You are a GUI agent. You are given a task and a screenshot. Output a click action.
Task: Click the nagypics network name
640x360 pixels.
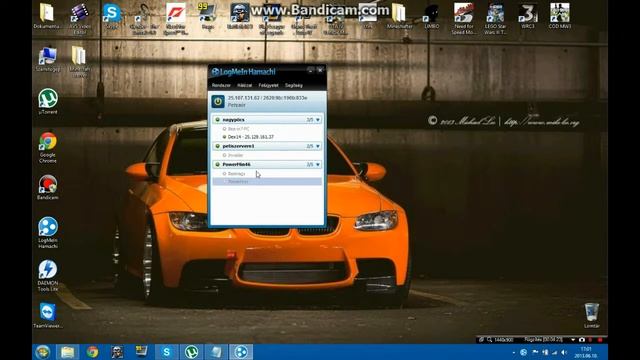233,120
